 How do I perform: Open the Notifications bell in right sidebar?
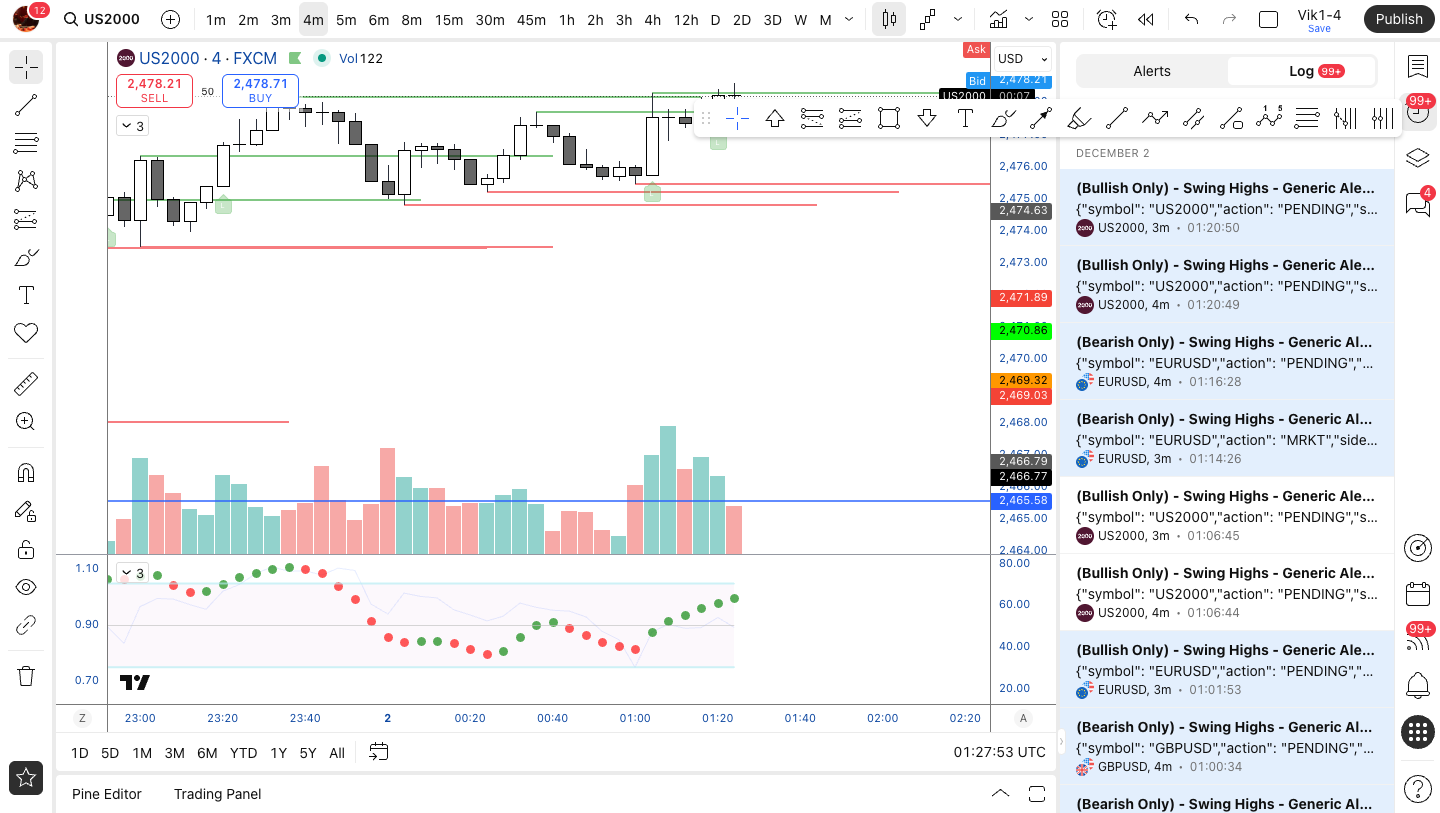(x=1418, y=686)
